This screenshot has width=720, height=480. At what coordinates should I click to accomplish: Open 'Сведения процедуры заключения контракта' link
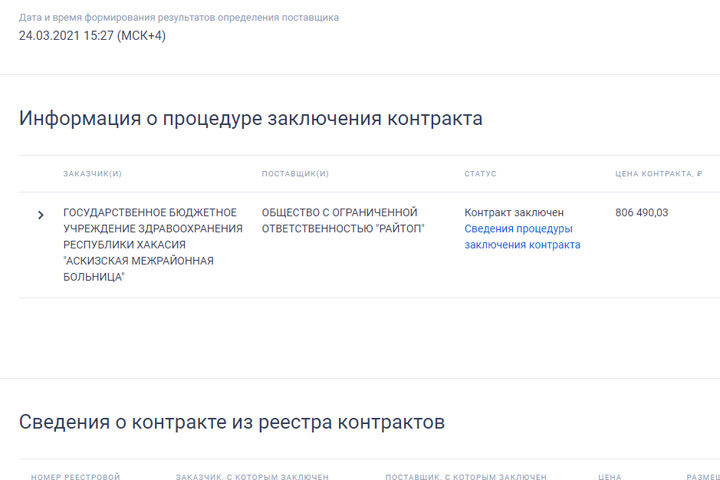coord(522,237)
